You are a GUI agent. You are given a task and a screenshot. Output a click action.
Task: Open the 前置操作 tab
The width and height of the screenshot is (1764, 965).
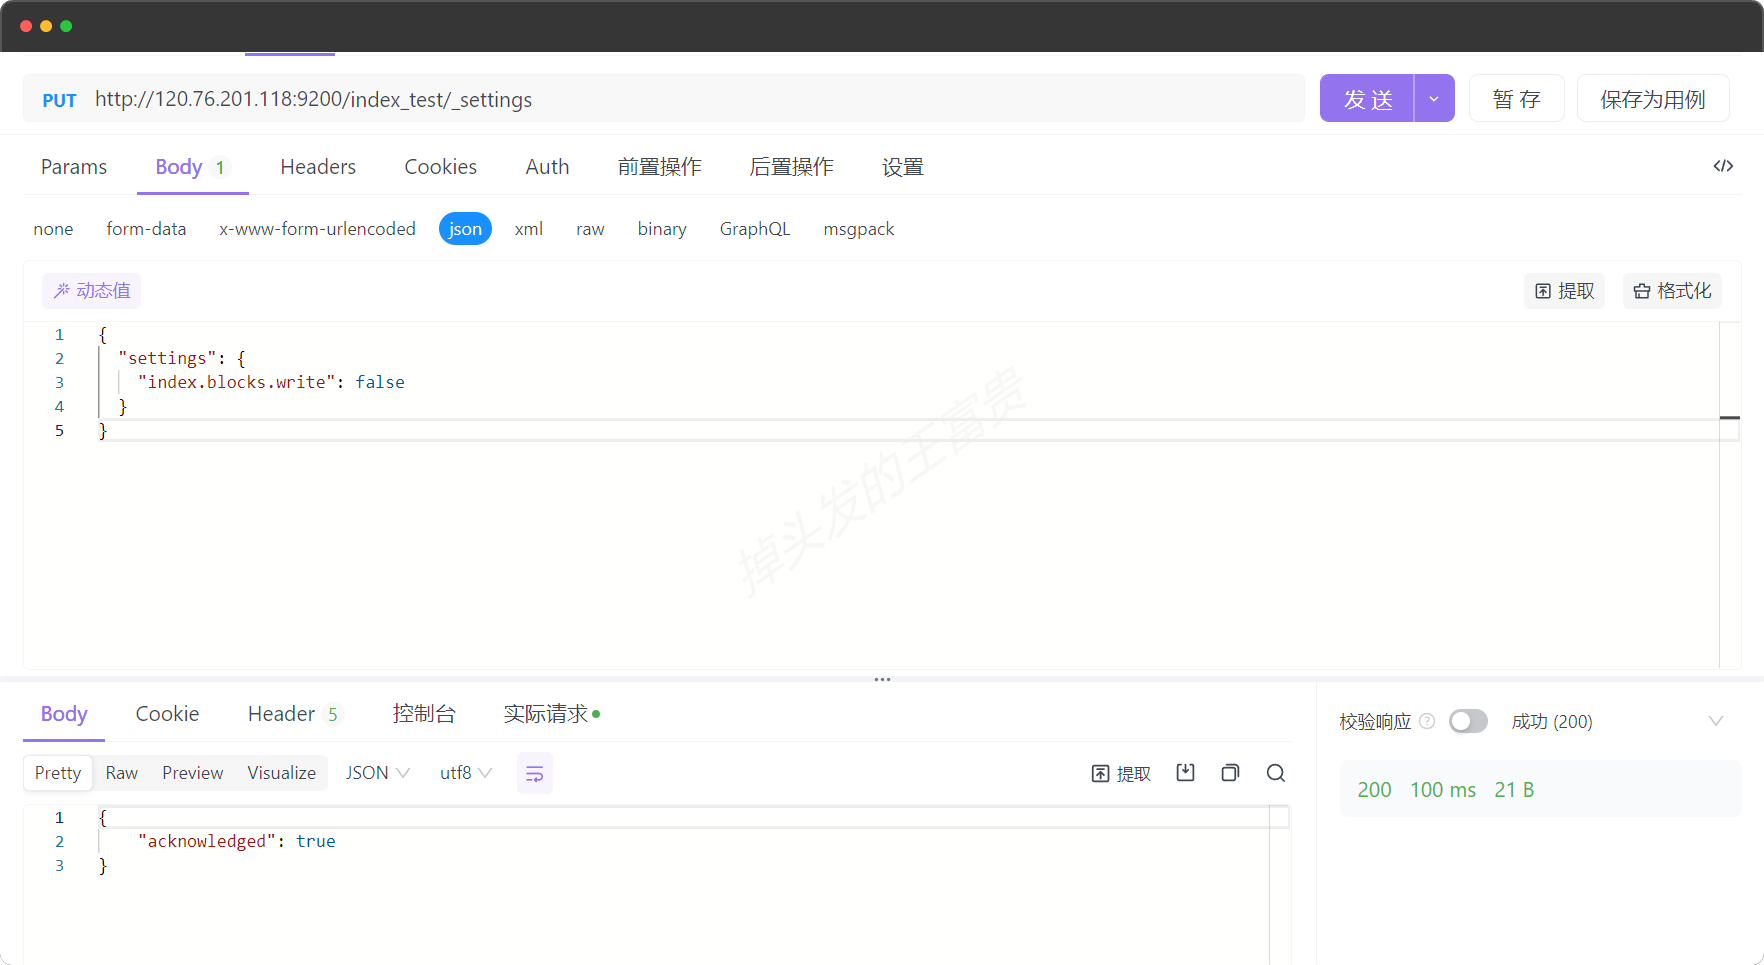(659, 167)
